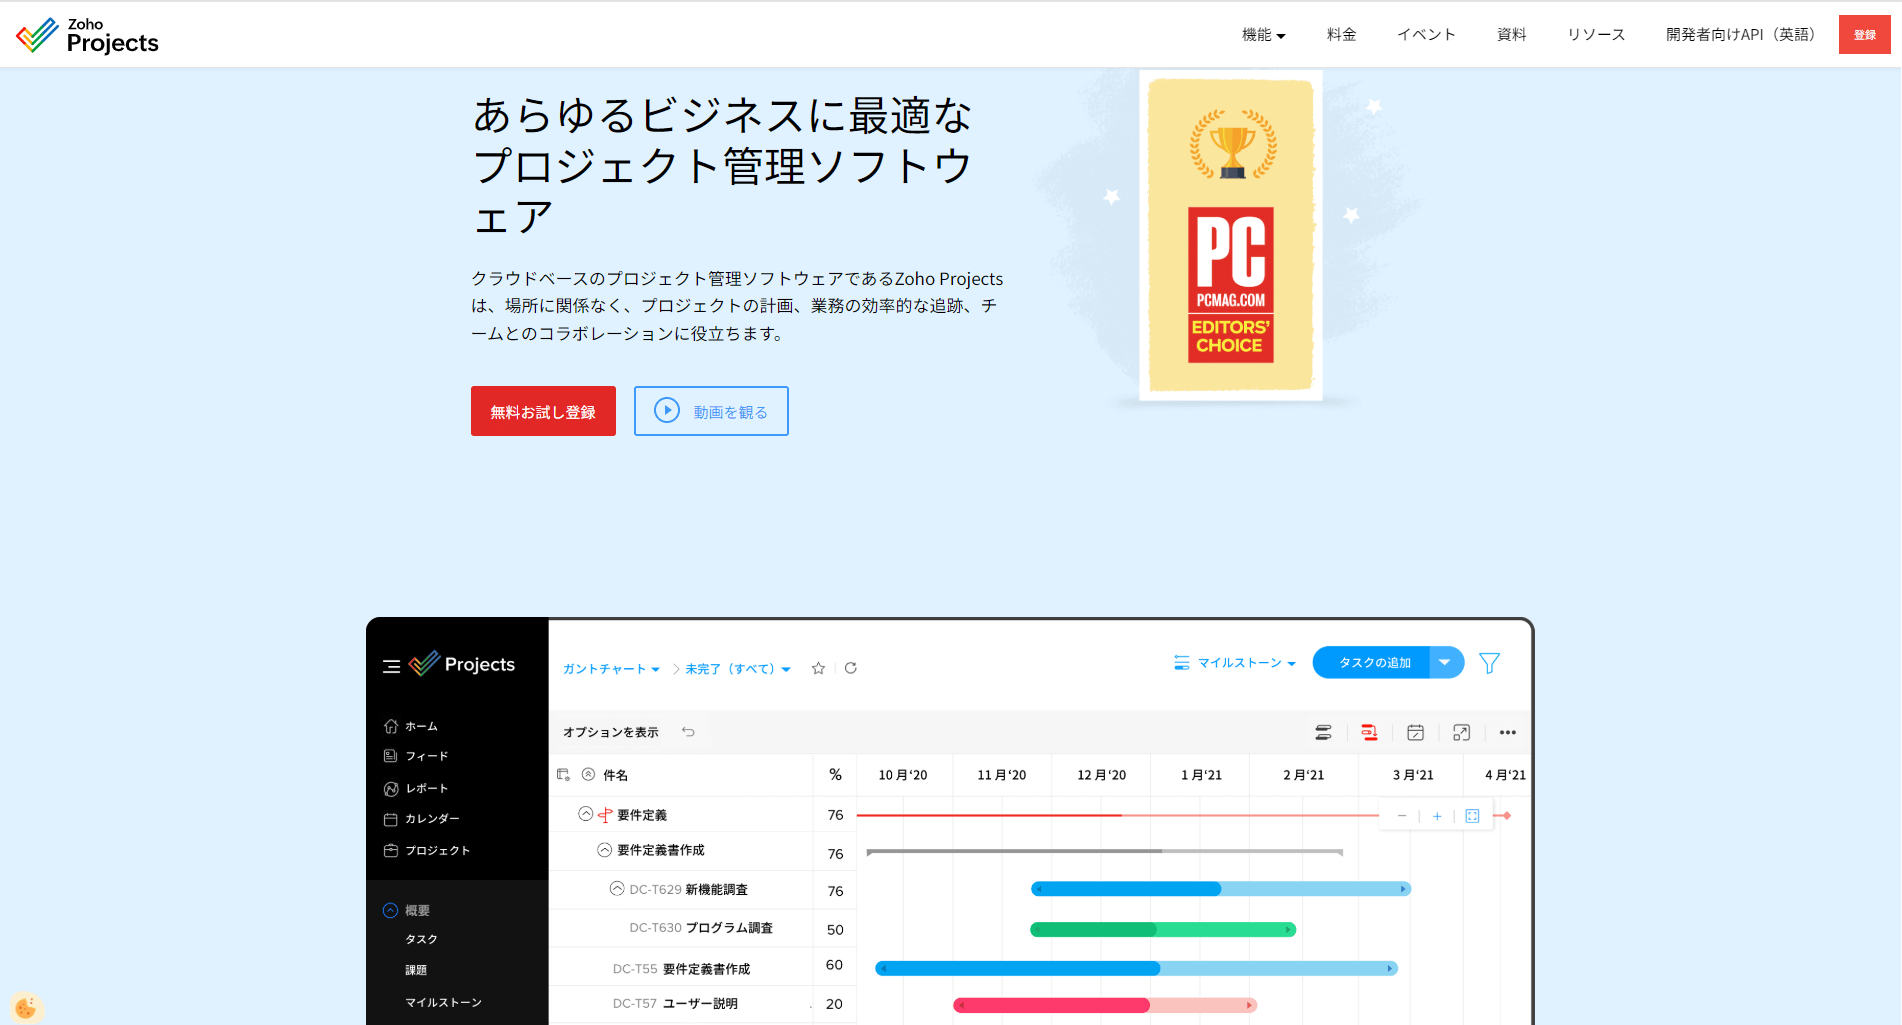Click the 無料お試し登録 button
Viewport: 1902px width, 1025px height.
click(x=543, y=411)
